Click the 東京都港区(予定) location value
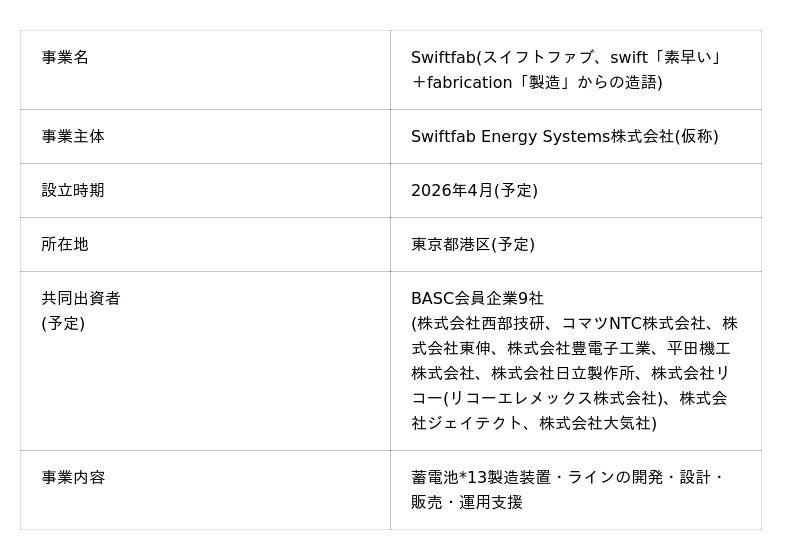Viewport: 800px width, 560px height. click(x=473, y=245)
